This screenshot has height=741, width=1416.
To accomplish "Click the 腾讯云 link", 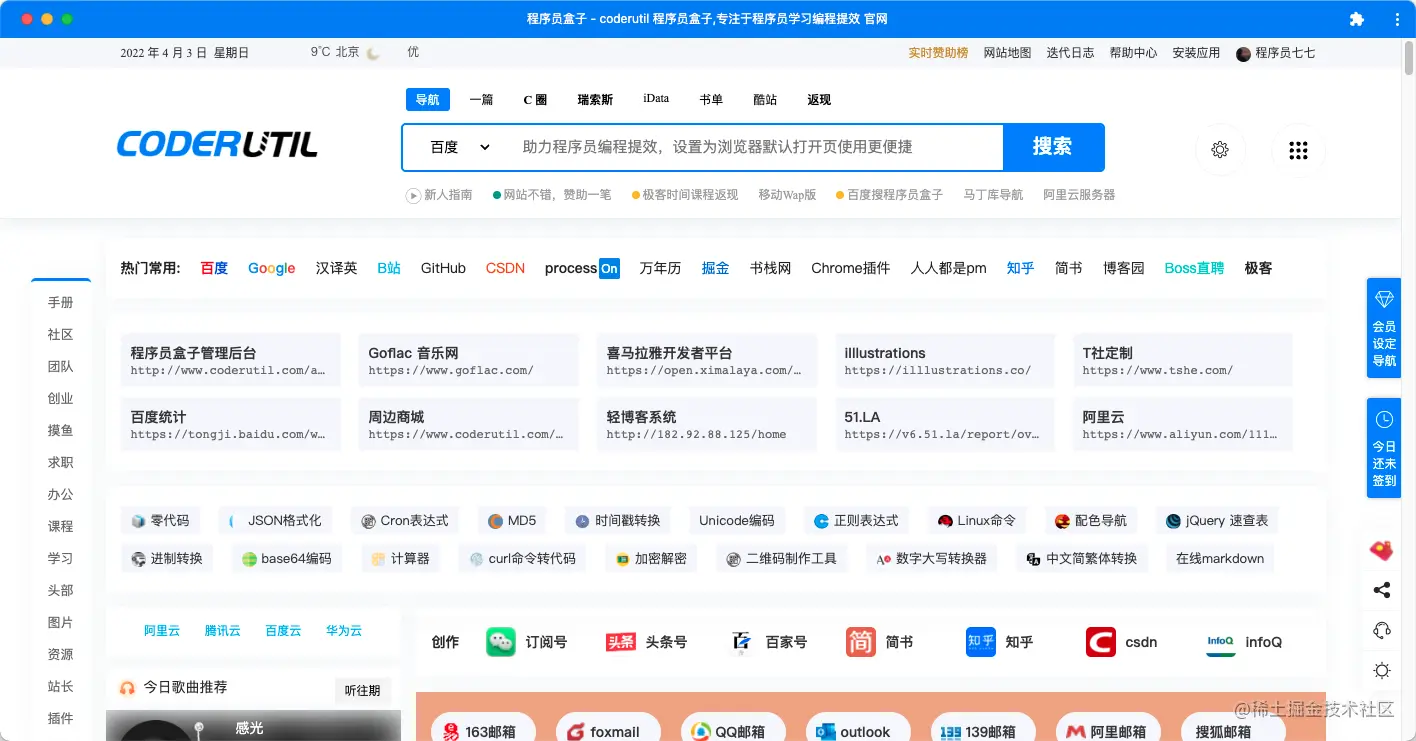I will pos(223,631).
